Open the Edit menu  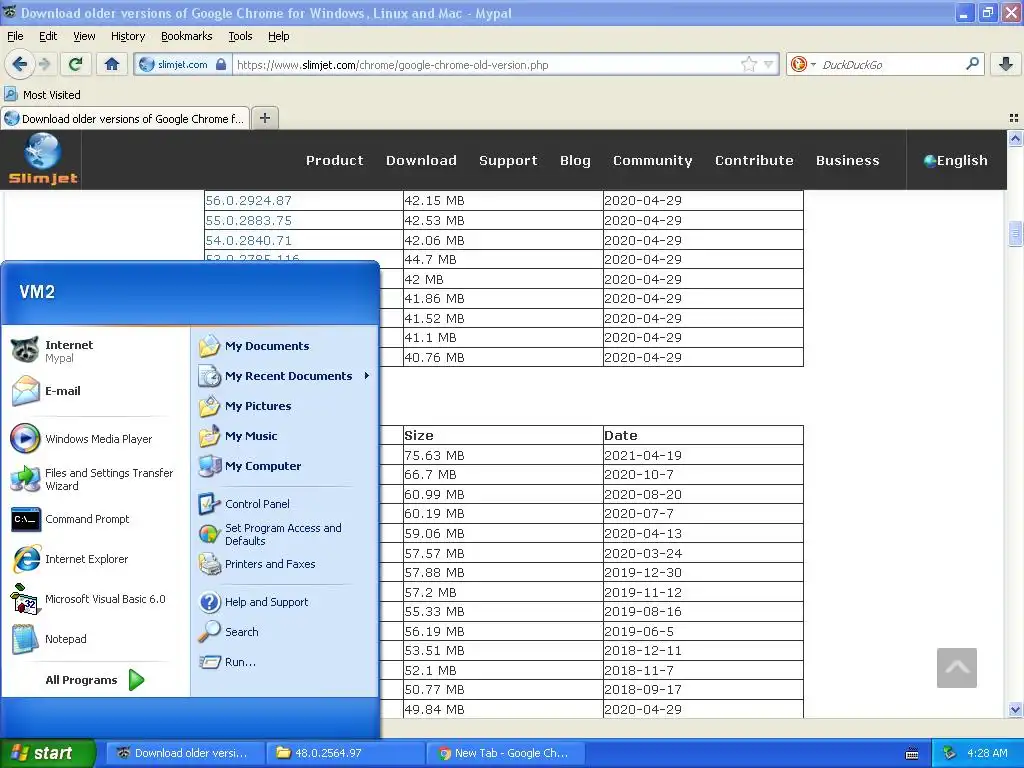(48, 36)
